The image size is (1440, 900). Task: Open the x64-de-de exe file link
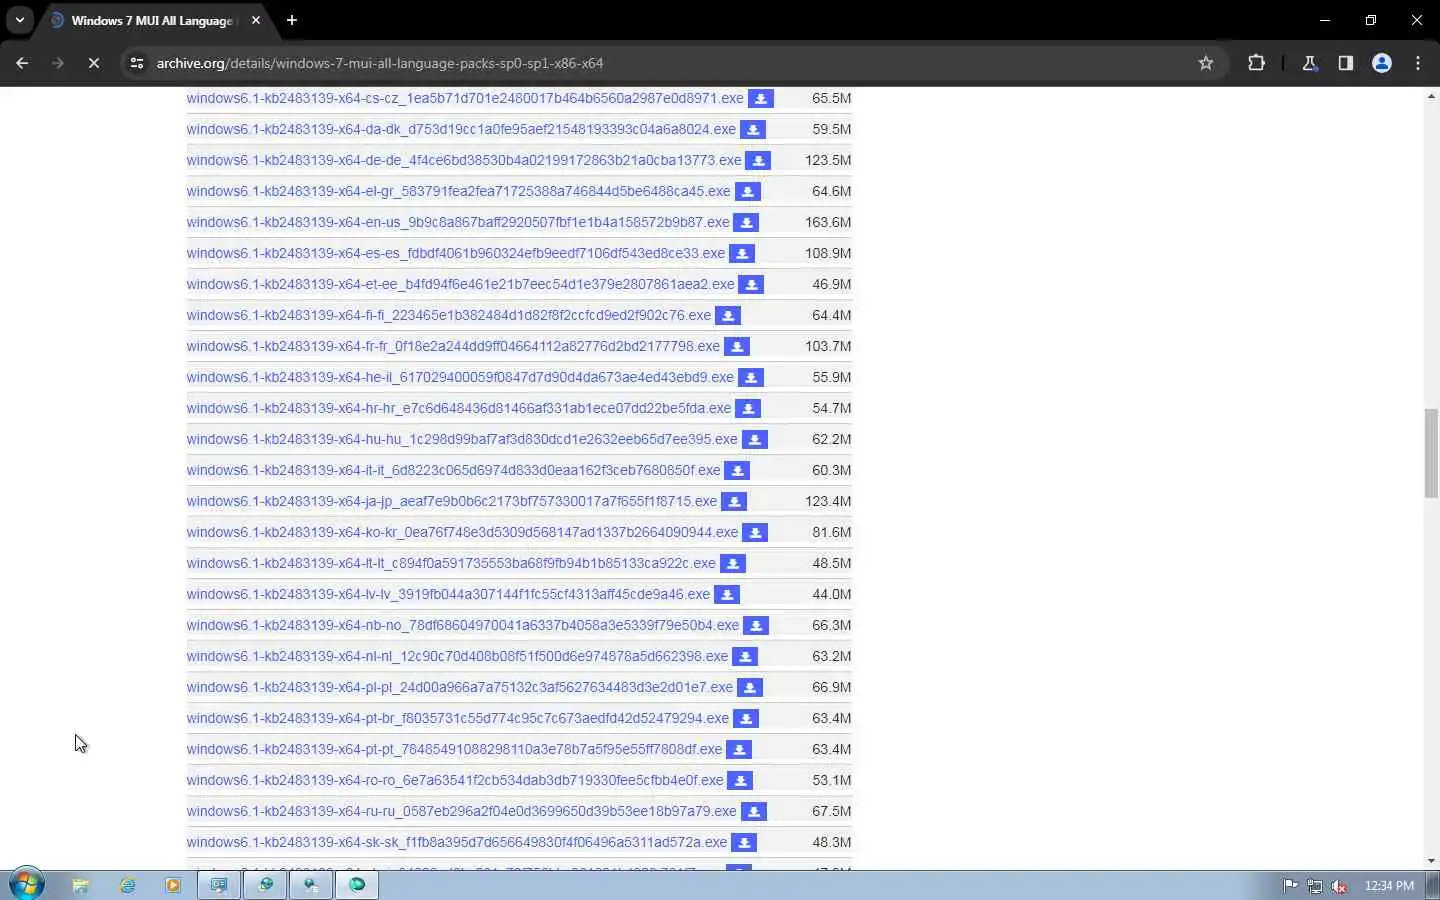(x=464, y=160)
